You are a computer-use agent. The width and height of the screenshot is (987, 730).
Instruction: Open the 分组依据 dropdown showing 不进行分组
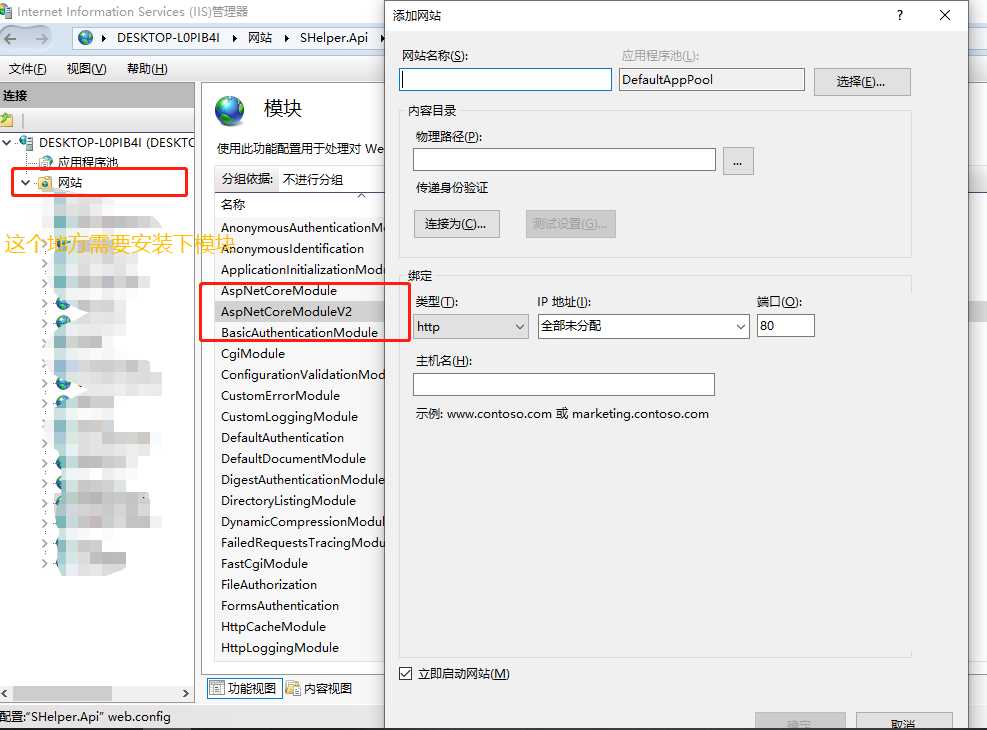(x=331, y=179)
